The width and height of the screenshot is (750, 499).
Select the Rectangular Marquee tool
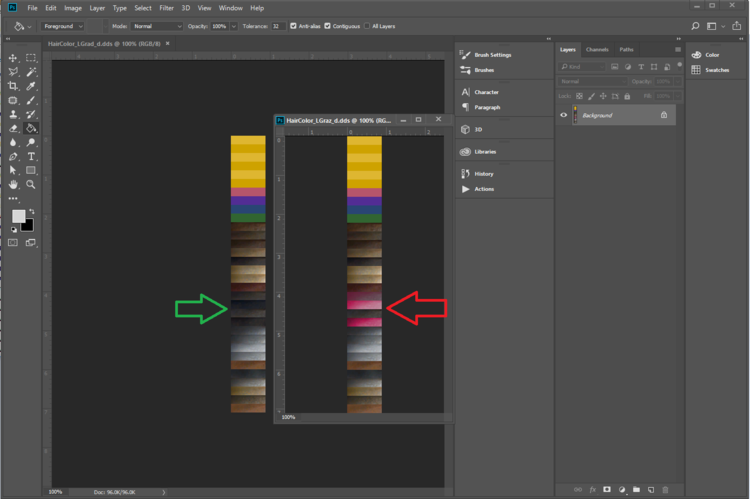pyautogui.click(x=31, y=58)
